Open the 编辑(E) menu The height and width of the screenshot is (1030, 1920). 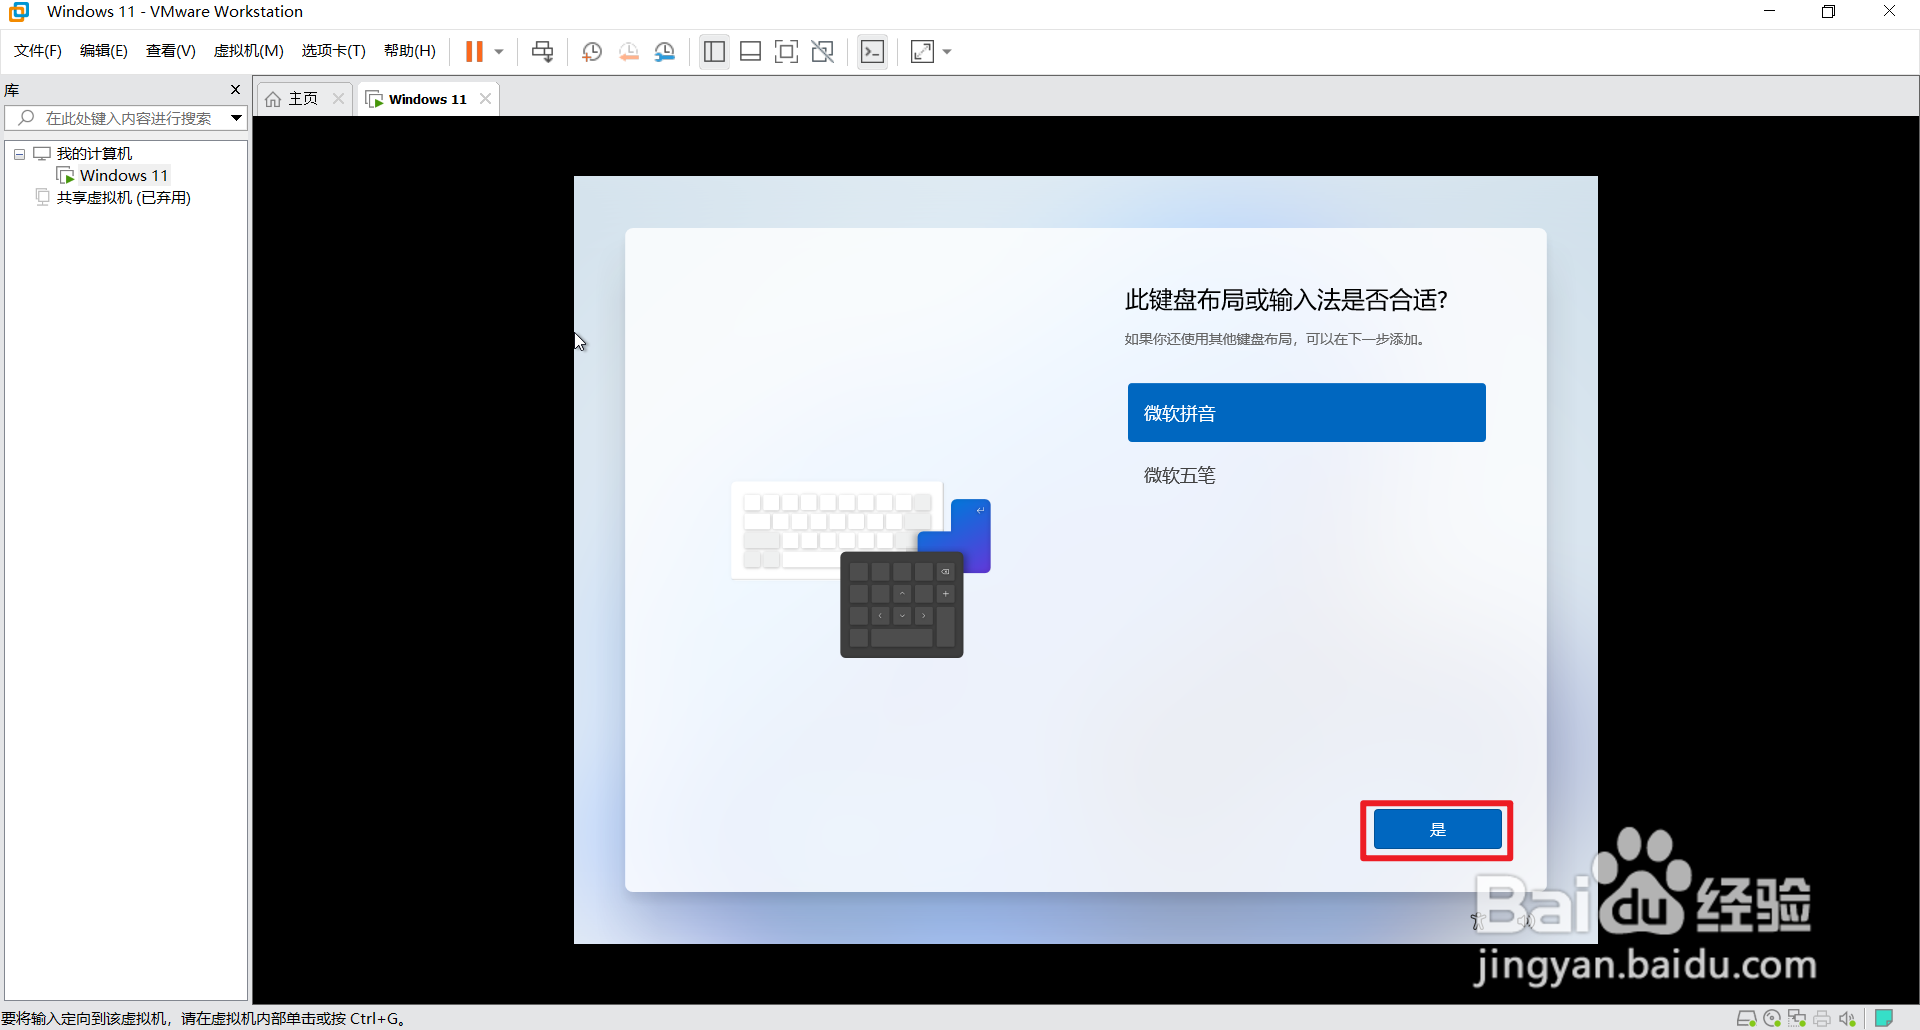(104, 51)
